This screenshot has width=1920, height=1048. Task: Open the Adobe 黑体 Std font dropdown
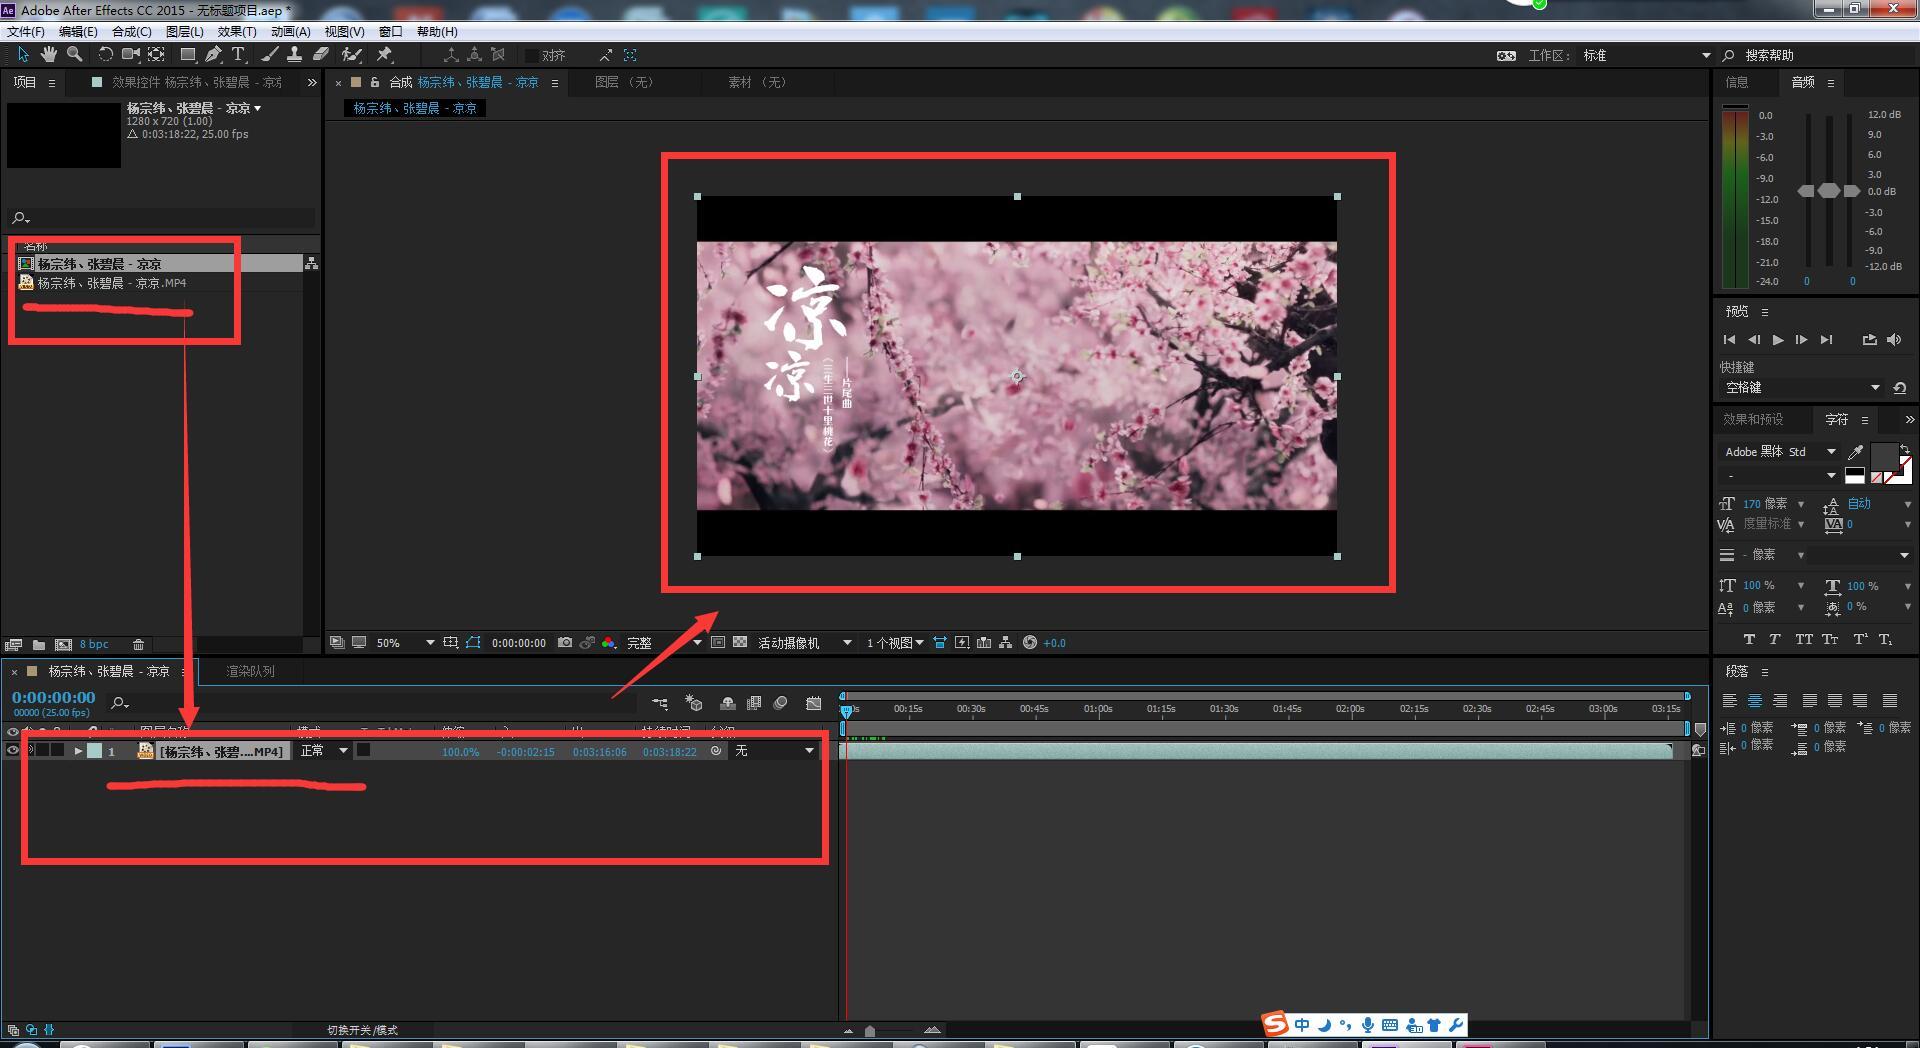(1780, 452)
